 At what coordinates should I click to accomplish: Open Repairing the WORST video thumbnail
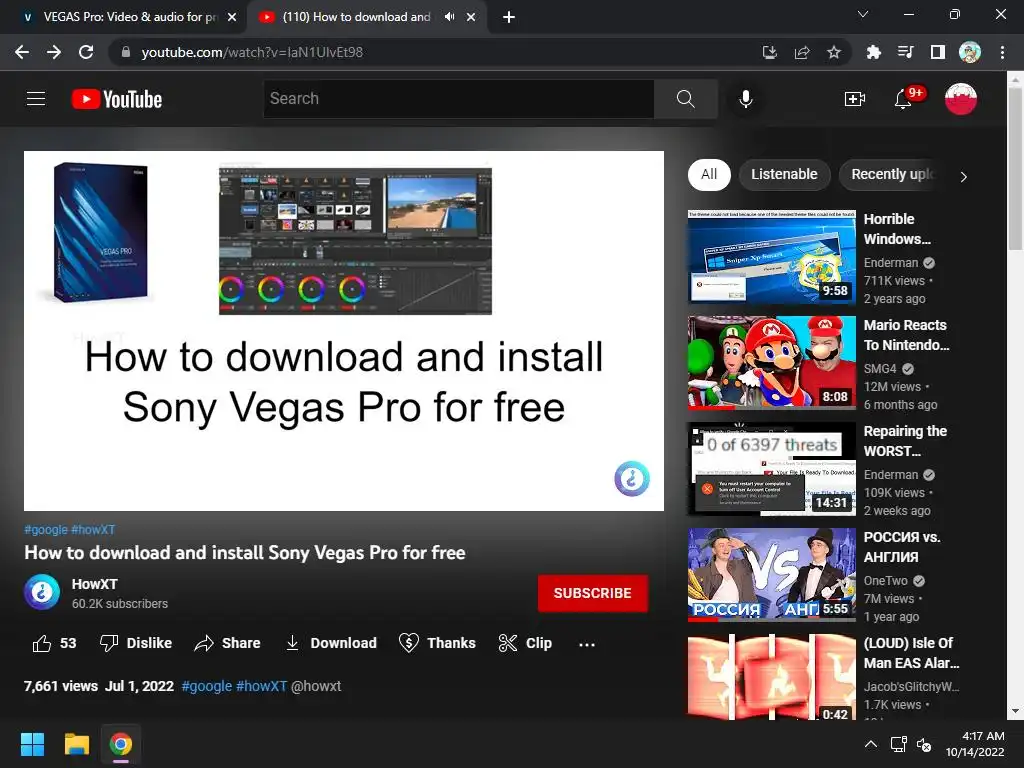tap(771, 468)
